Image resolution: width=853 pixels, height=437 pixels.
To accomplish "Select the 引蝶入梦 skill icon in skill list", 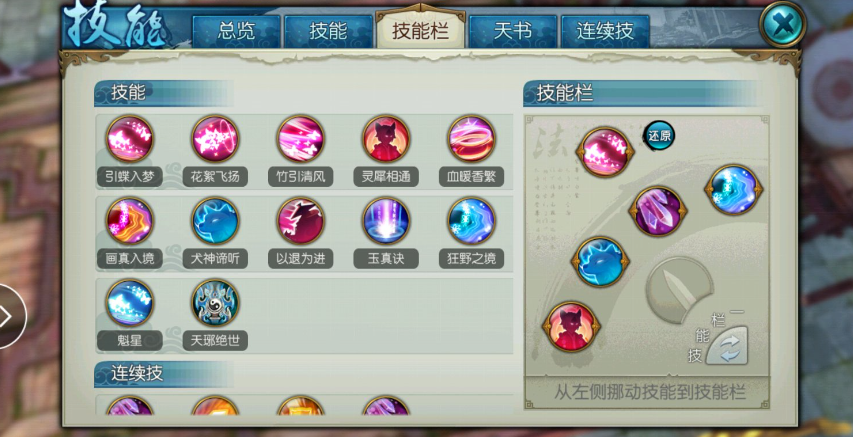I will click(x=129, y=139).
